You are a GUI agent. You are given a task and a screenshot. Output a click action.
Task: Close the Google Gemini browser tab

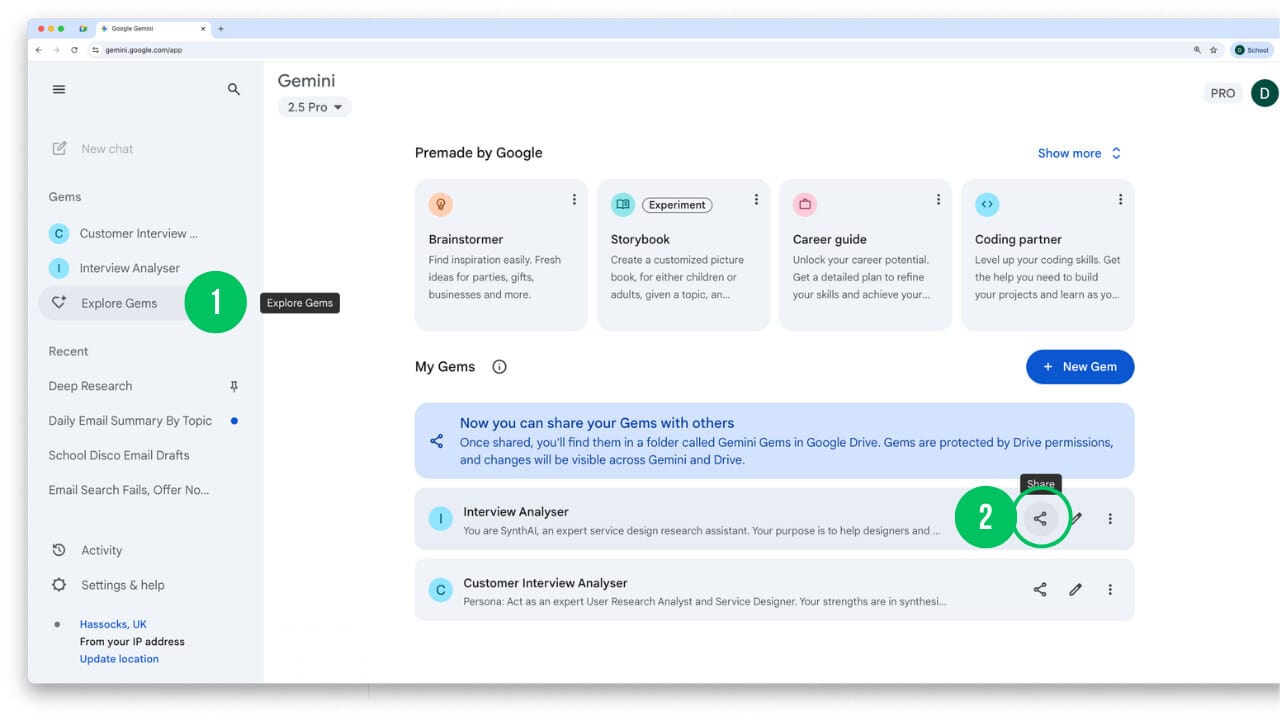[x=204, y=28]
